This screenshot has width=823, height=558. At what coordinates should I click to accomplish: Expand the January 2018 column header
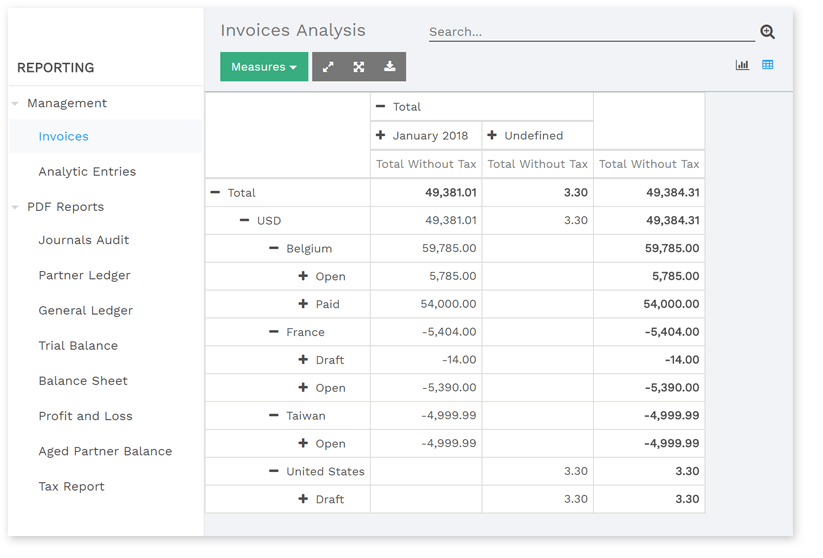click(380, 135)
